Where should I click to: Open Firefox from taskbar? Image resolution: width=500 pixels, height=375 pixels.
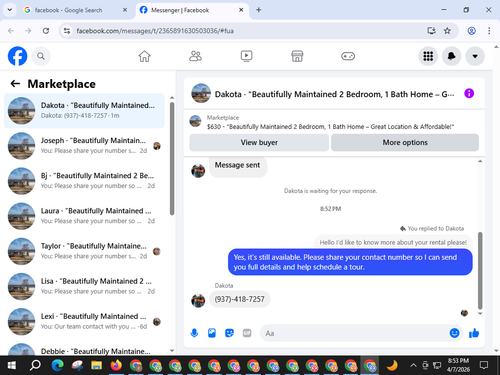(116, 366)
